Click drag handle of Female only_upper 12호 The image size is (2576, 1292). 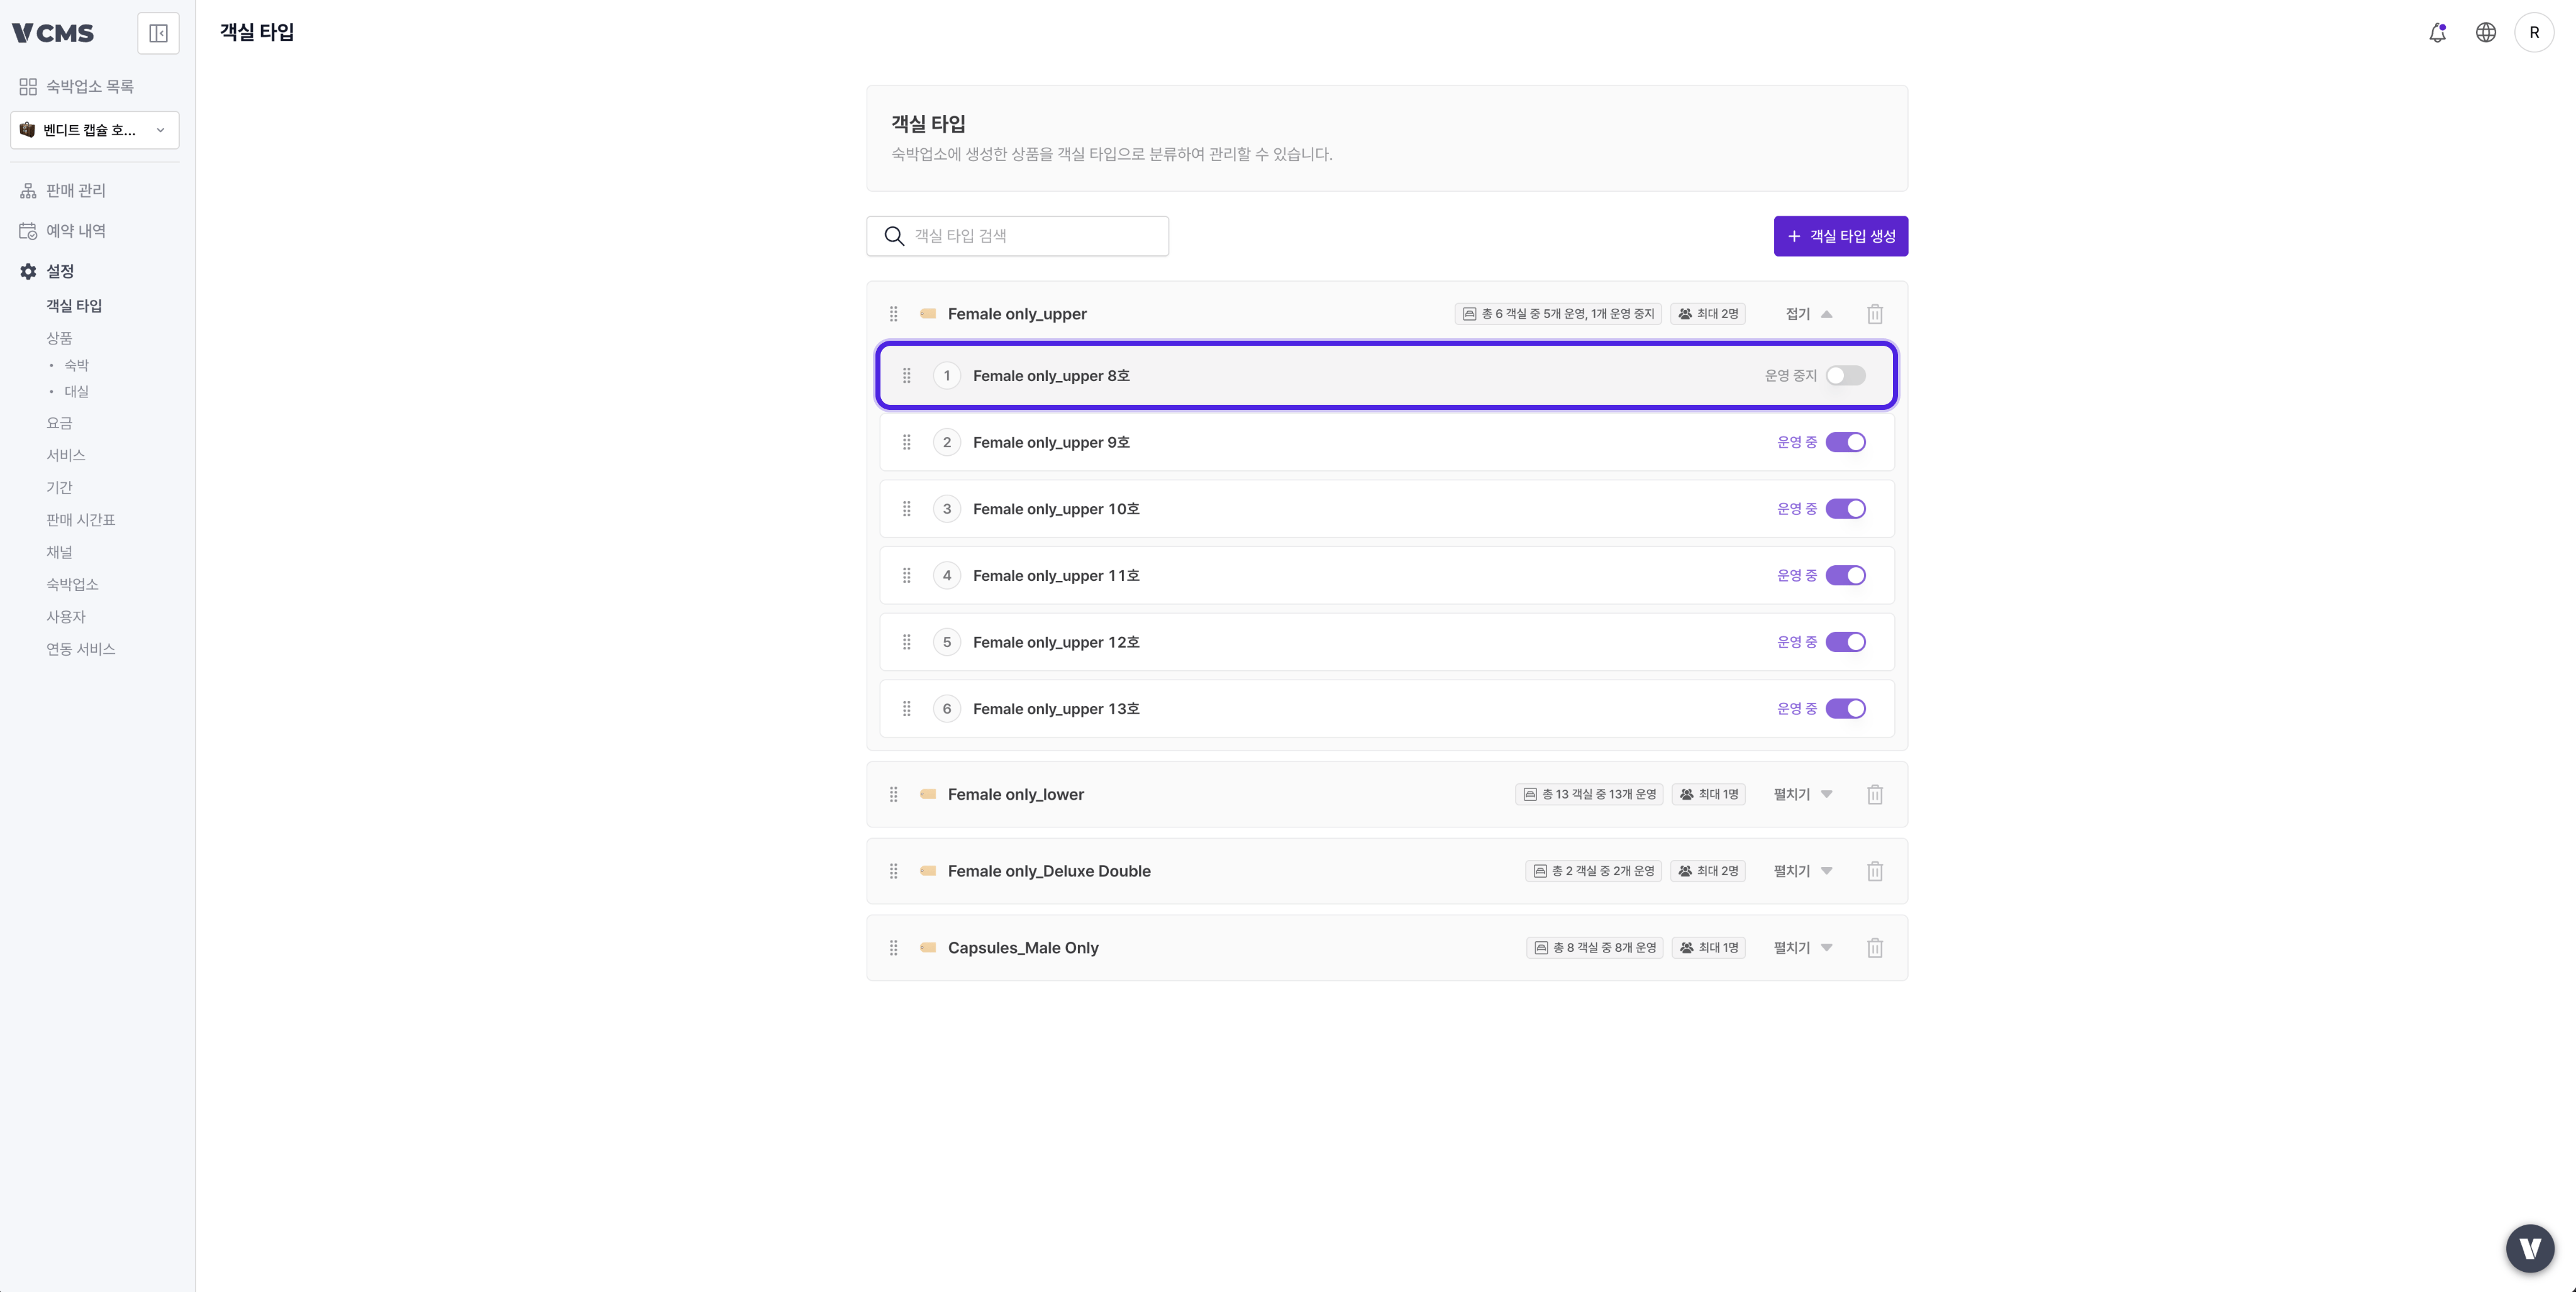(906, 642)
